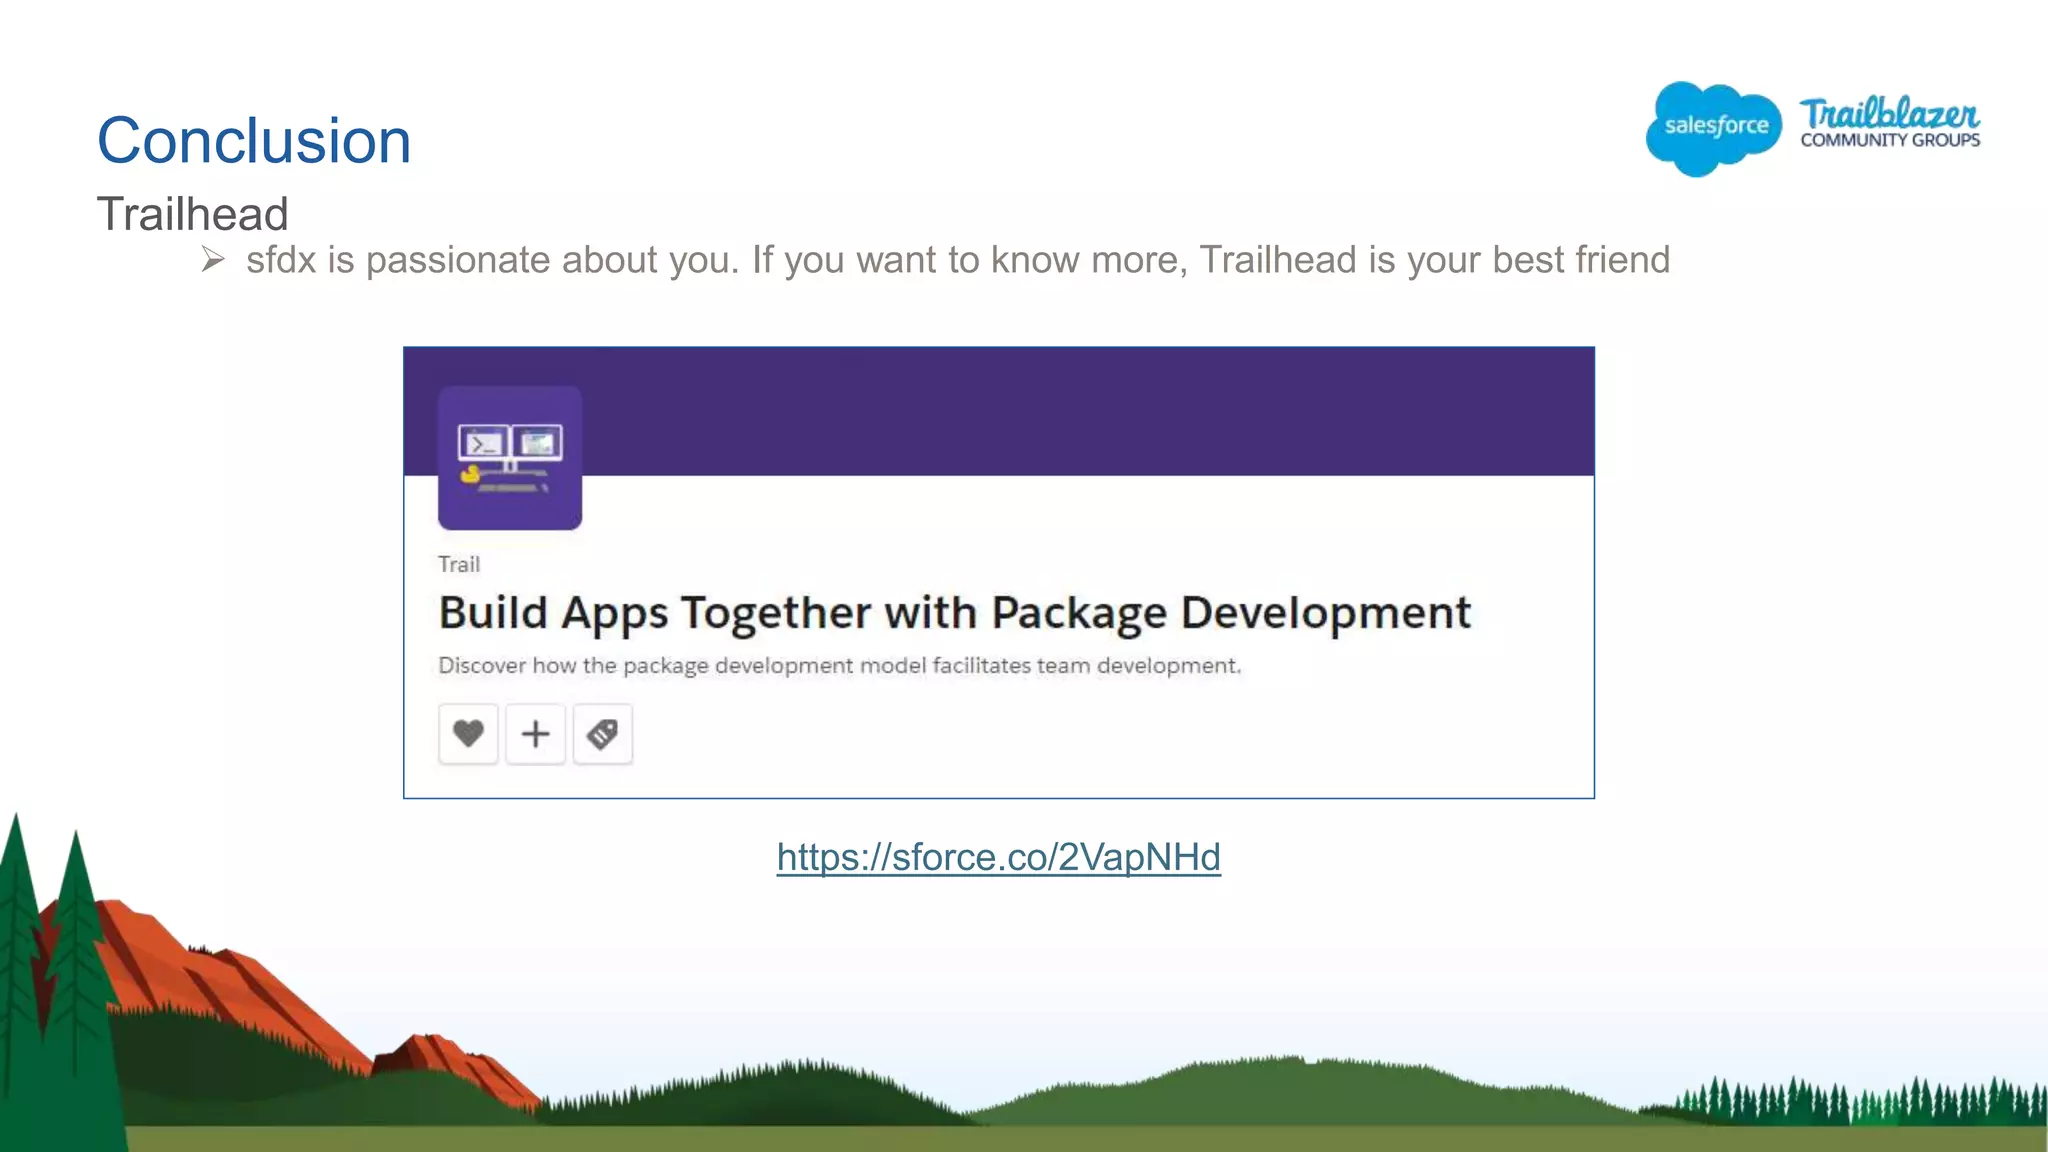Open the sforce.co/2VapNHd link

pos(998,858)
